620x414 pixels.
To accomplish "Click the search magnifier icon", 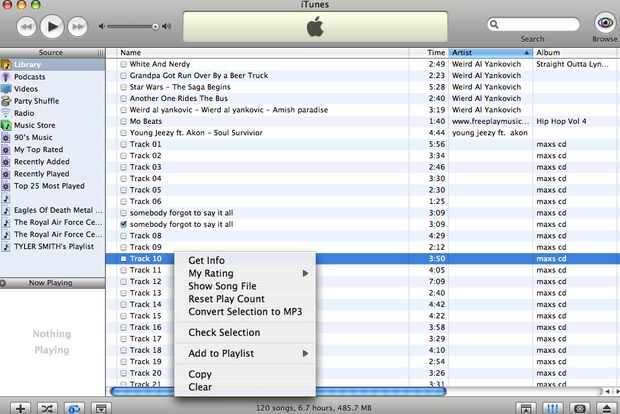I will (494, 25).
